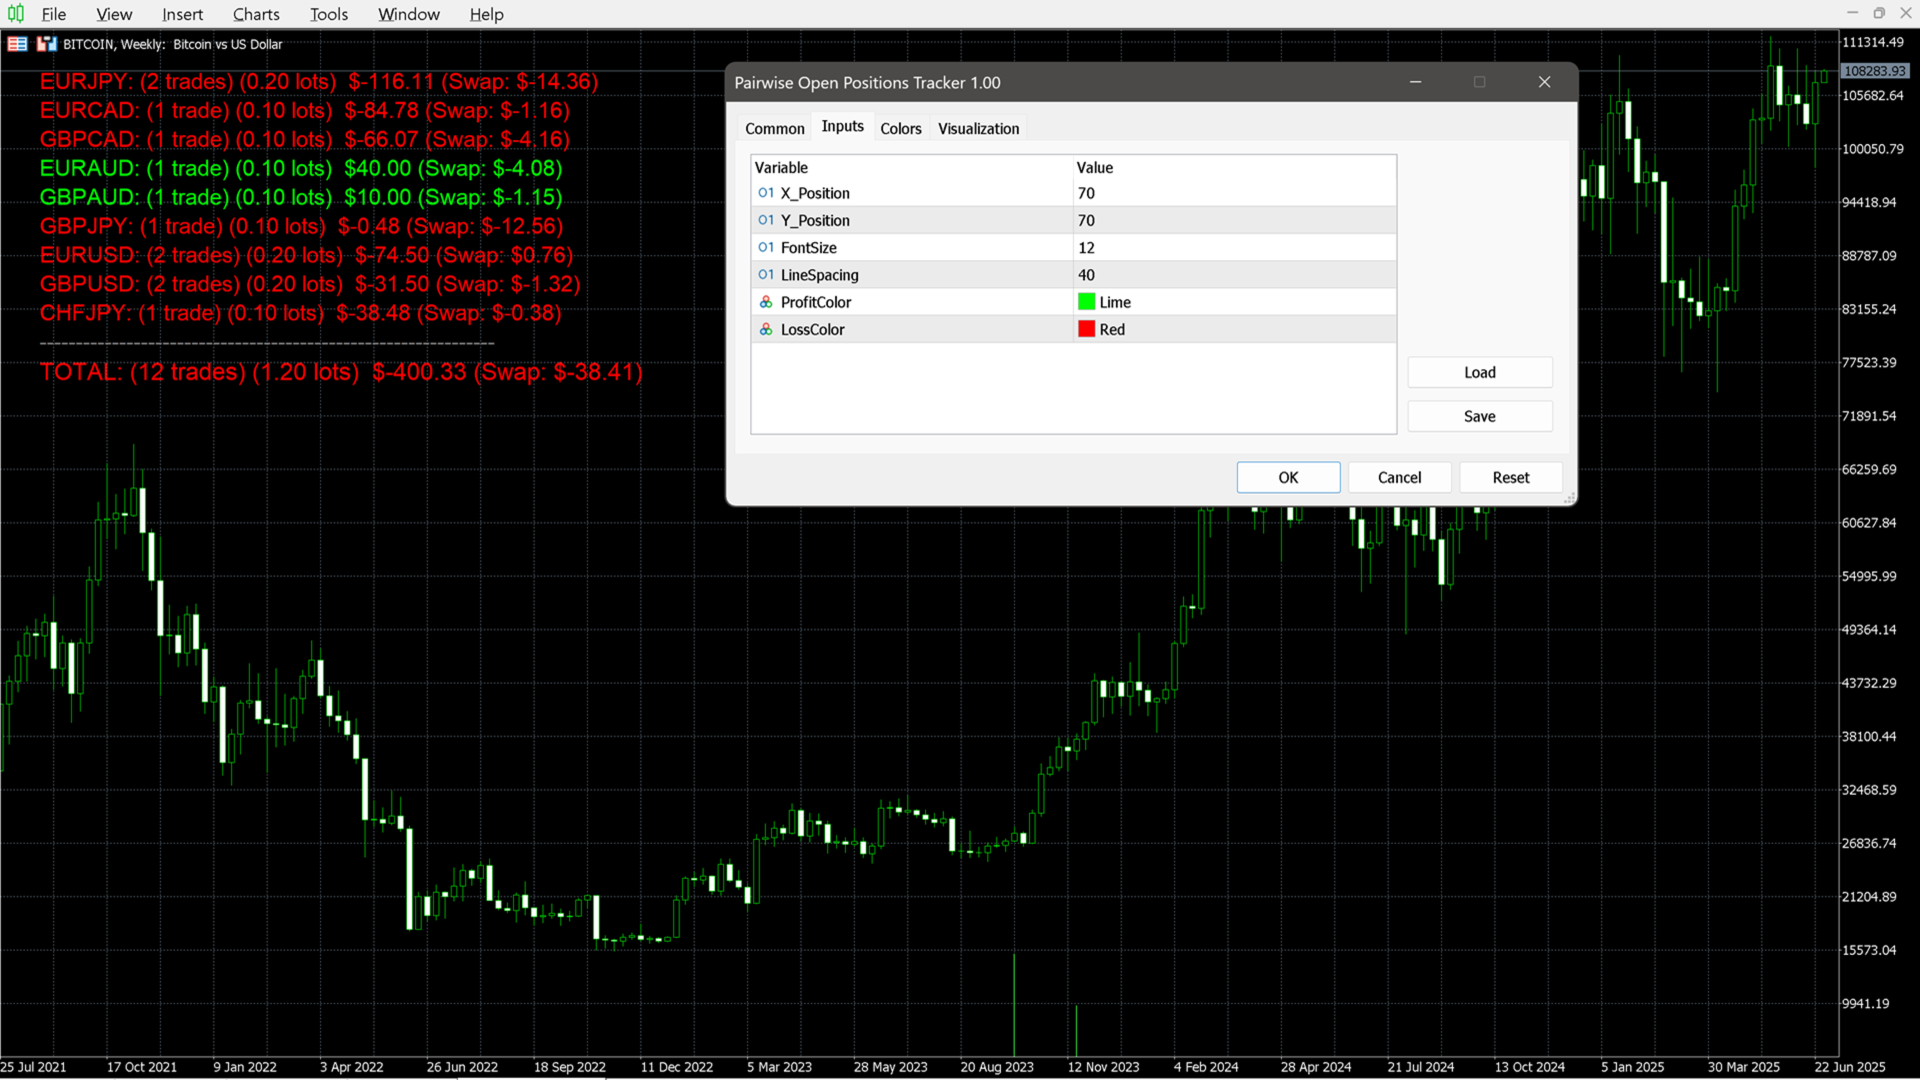Click the O1 icon next to Y_Position
The image size is (1920, 1080).
(765, 220)
